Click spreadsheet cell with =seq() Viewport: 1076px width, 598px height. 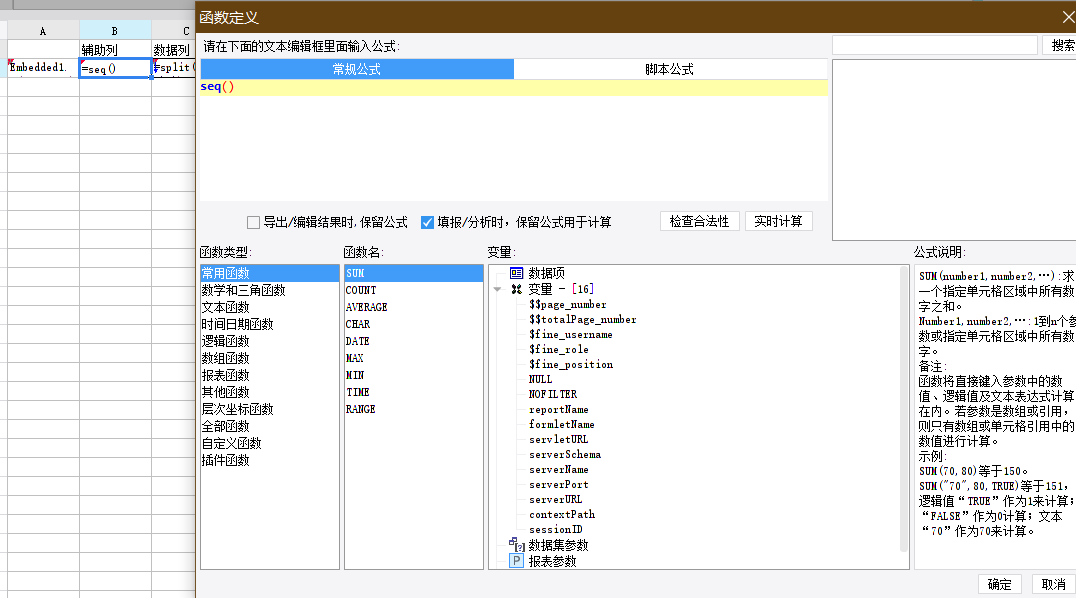point(115,68)
